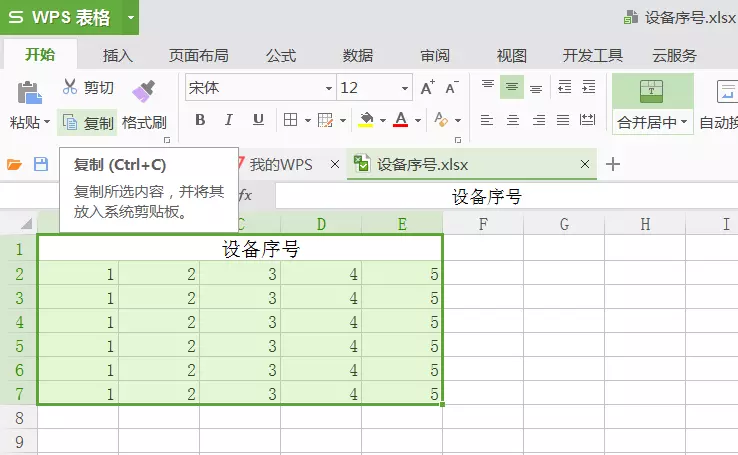Decrease font size with A- icon
Image resolution: width=738 pixels, height=455 pixels.
point(452,88)
